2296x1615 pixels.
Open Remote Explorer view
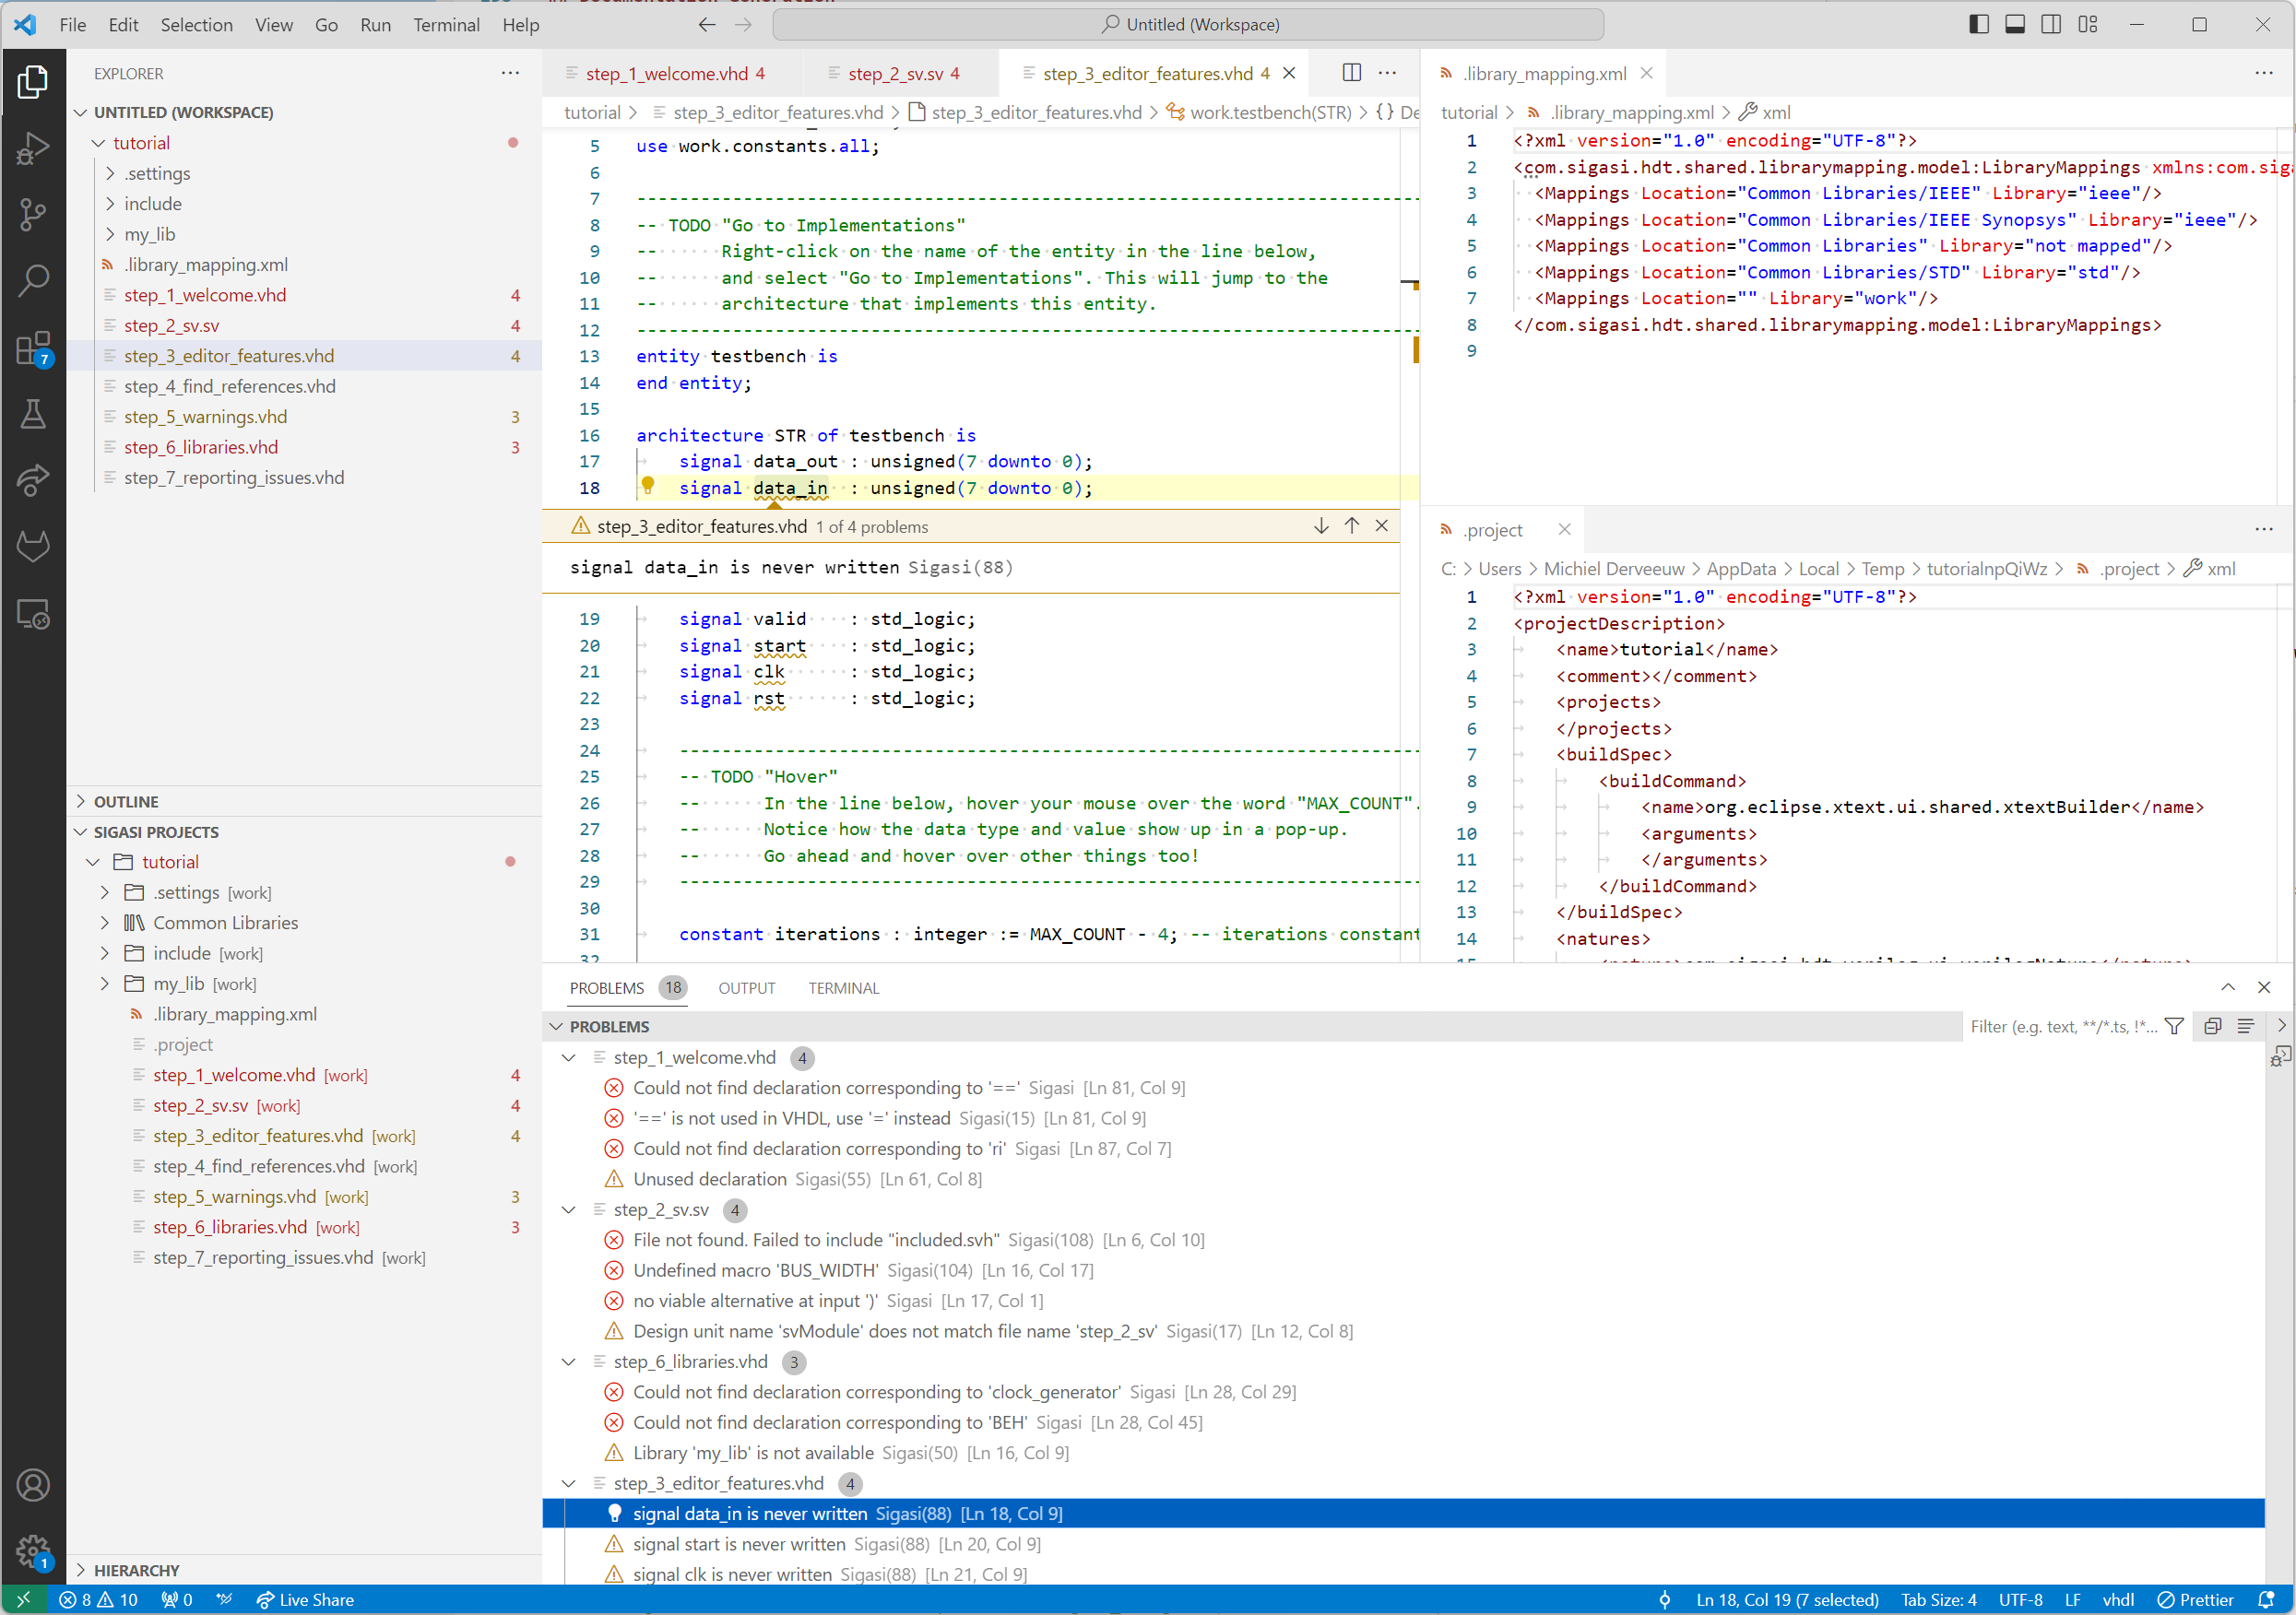[x=33, y=614]
